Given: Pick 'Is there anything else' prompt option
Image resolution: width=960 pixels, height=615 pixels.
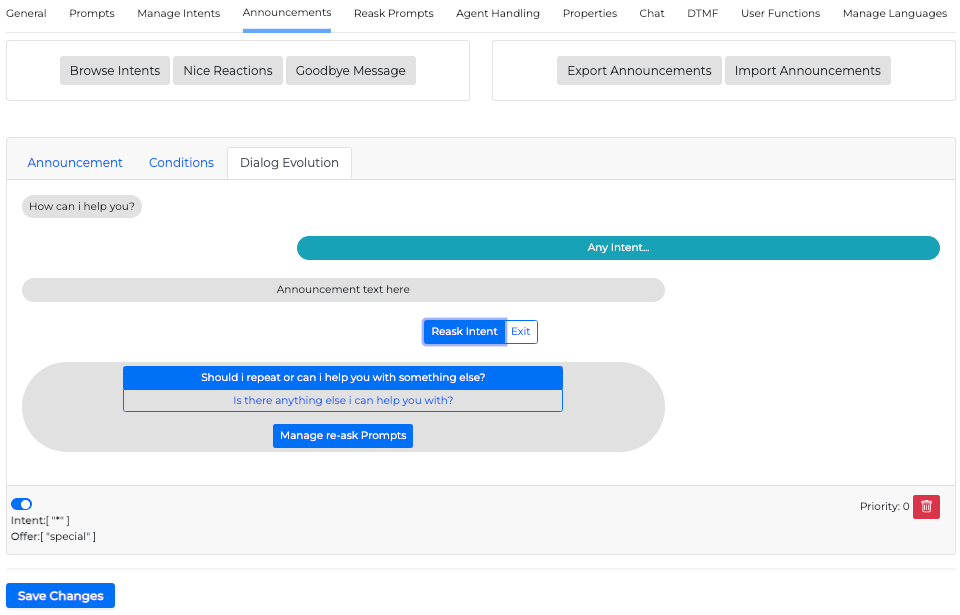Looking at the screenshot, I should tap(342, 401).
